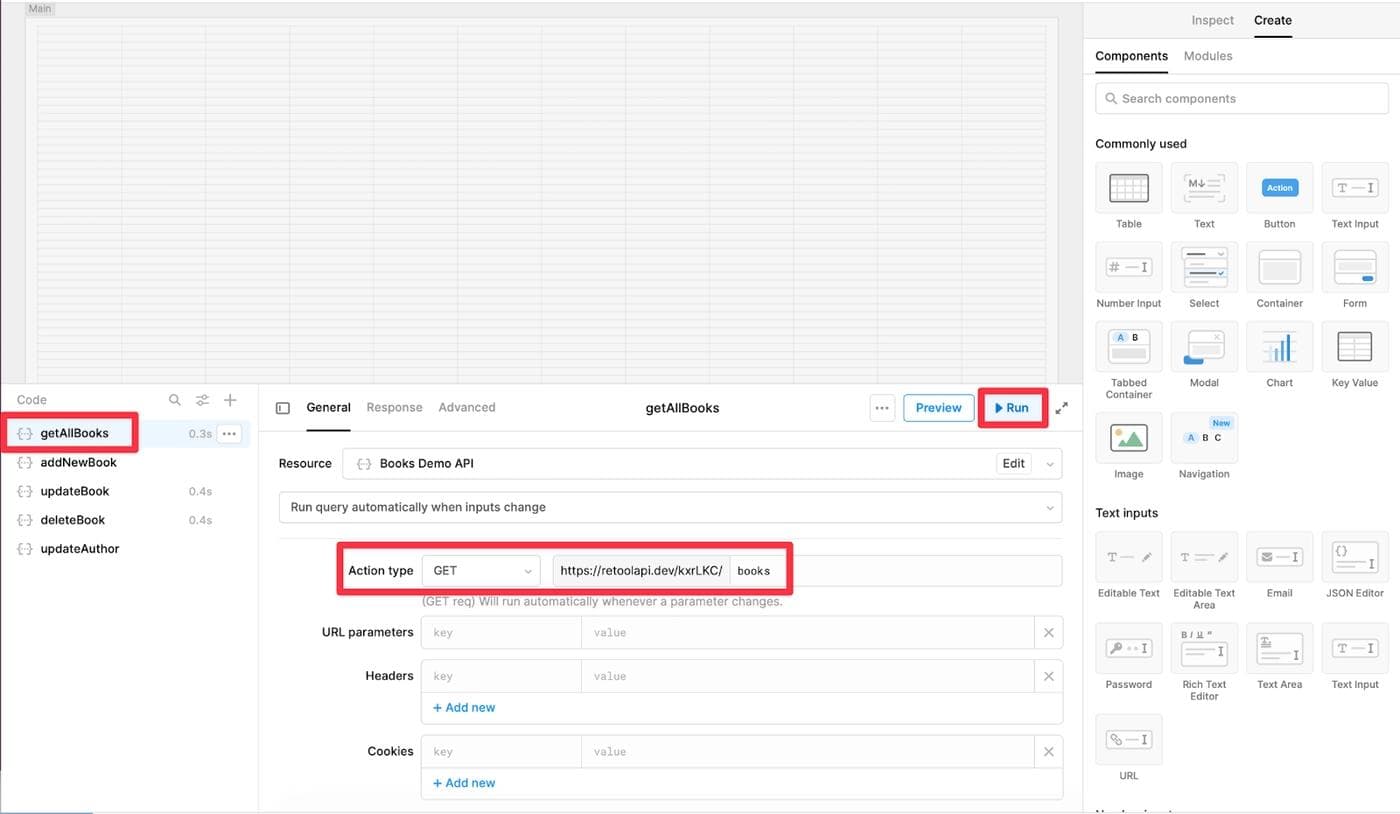Viewport: 1400px width, 814px height.
Task: Click the search icon in Code panel
Action: tap(175, 400)
